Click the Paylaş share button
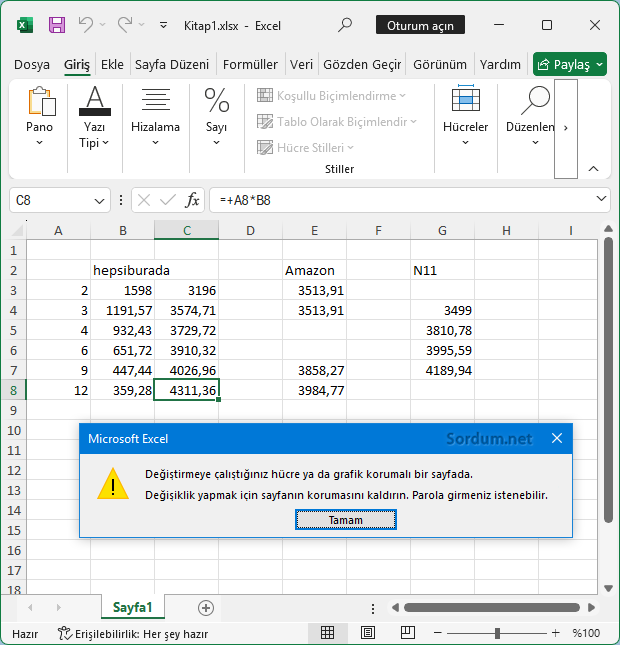Screen dimensions: 620x645 coord(570,64)
